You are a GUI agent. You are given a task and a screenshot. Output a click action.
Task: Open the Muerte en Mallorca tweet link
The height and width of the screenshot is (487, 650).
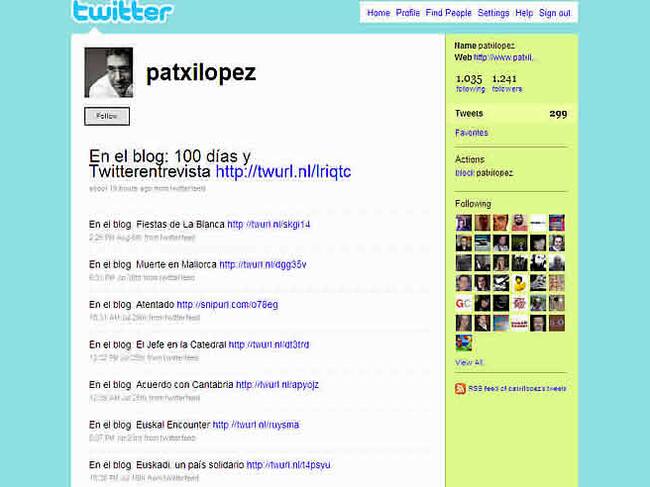tap(262, 264)
